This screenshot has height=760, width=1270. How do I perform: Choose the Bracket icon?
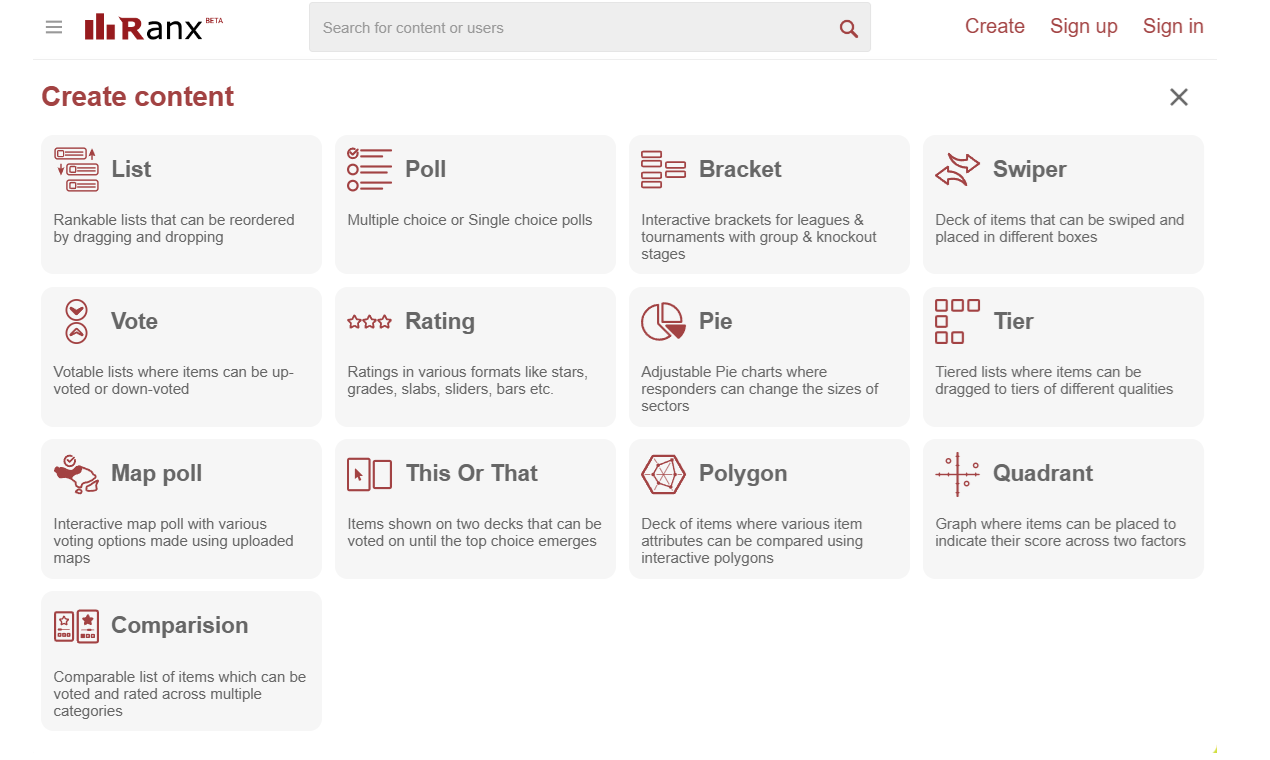tap(663, 169)
